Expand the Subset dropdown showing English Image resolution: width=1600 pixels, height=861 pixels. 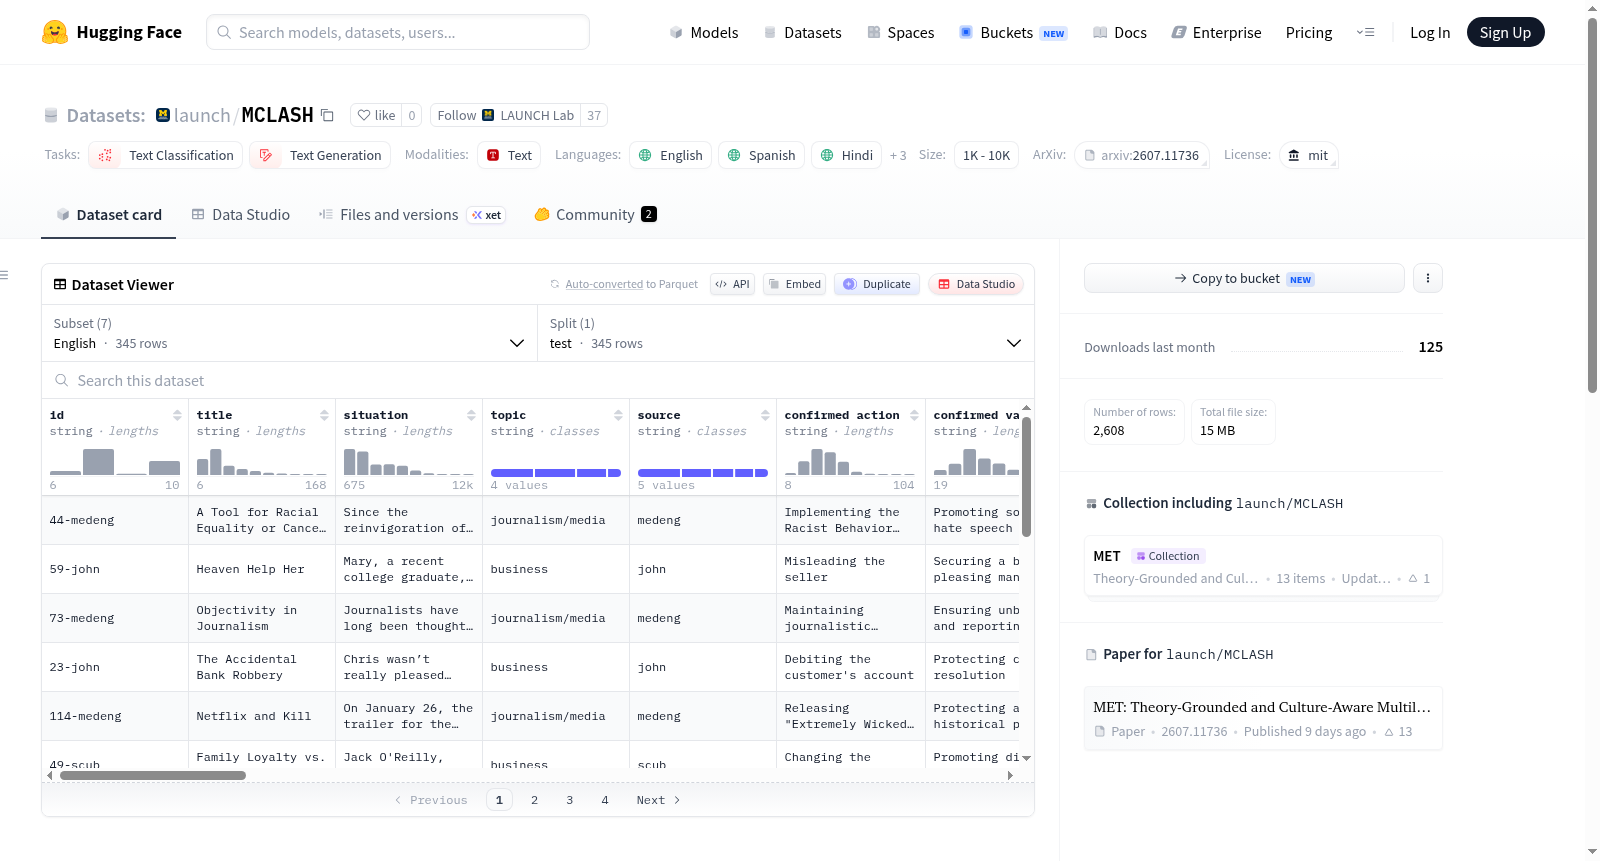coord(290,333)
